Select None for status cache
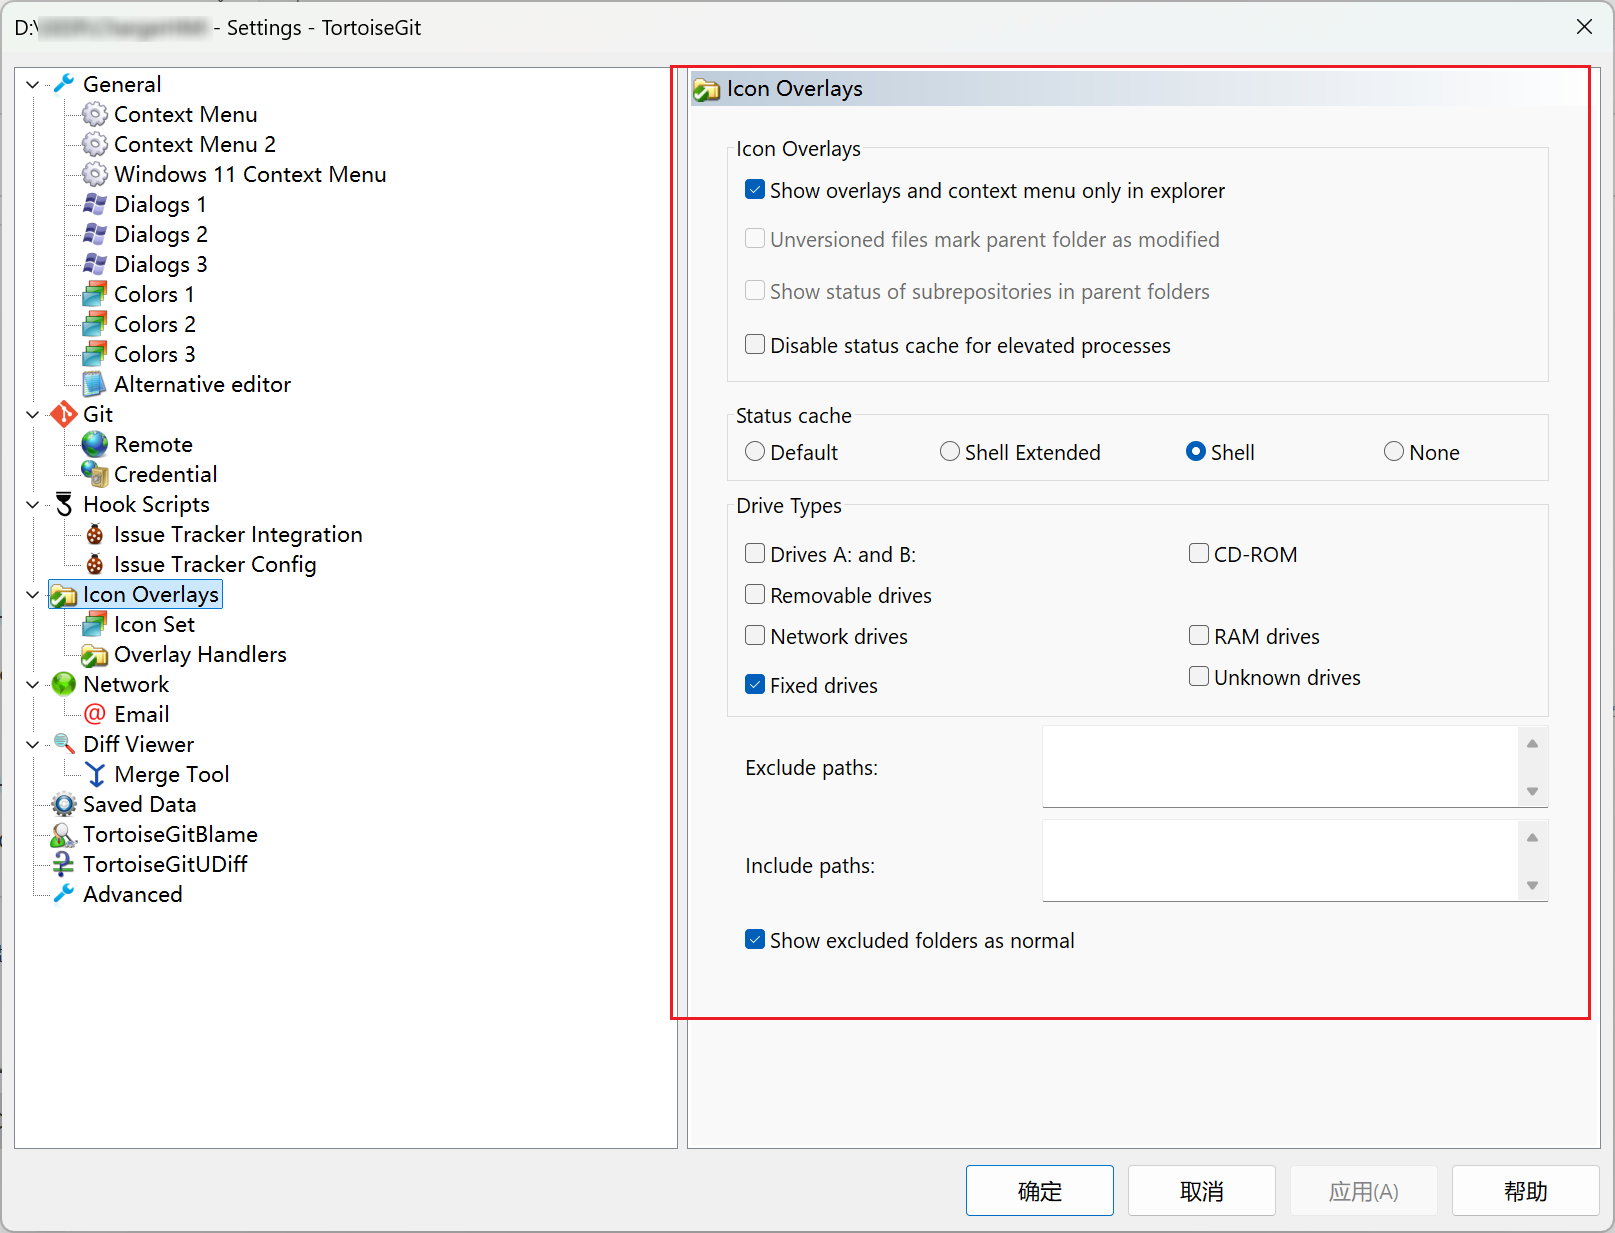The image size is (1615, 1233). (1394, 452)
